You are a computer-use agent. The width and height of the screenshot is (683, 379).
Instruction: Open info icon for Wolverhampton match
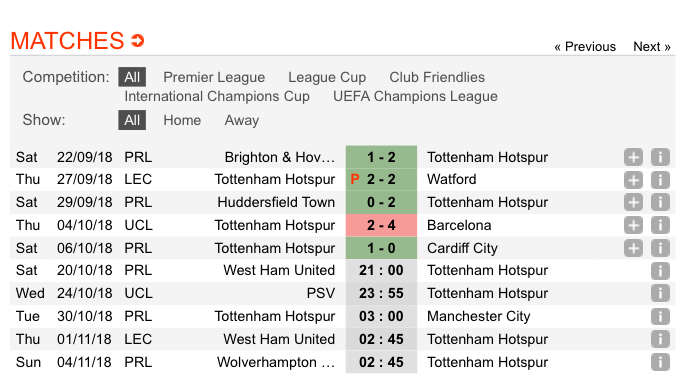click(660, 362)
